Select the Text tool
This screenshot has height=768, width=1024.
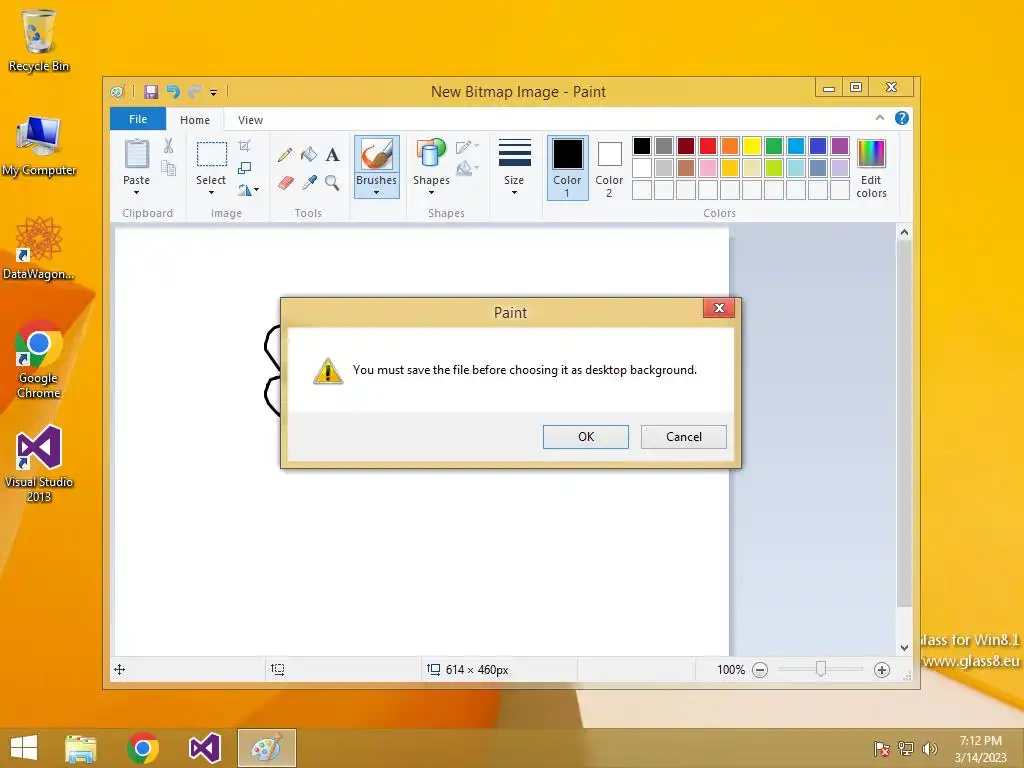point(332,155)
